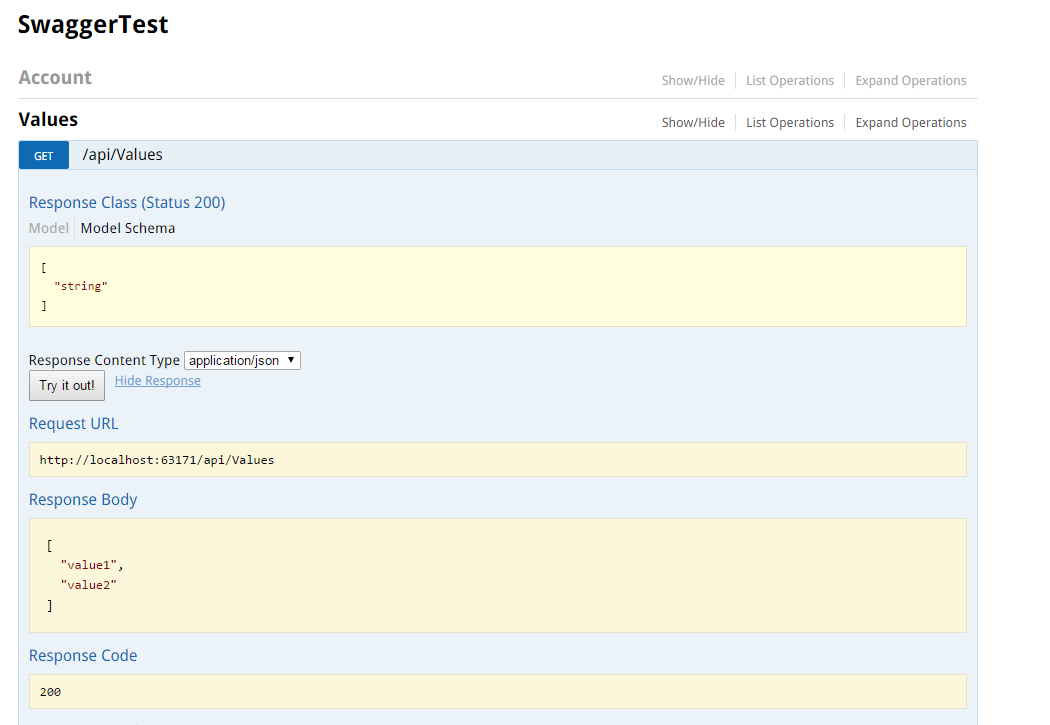Select List Operations for Values

click(790, 123)
